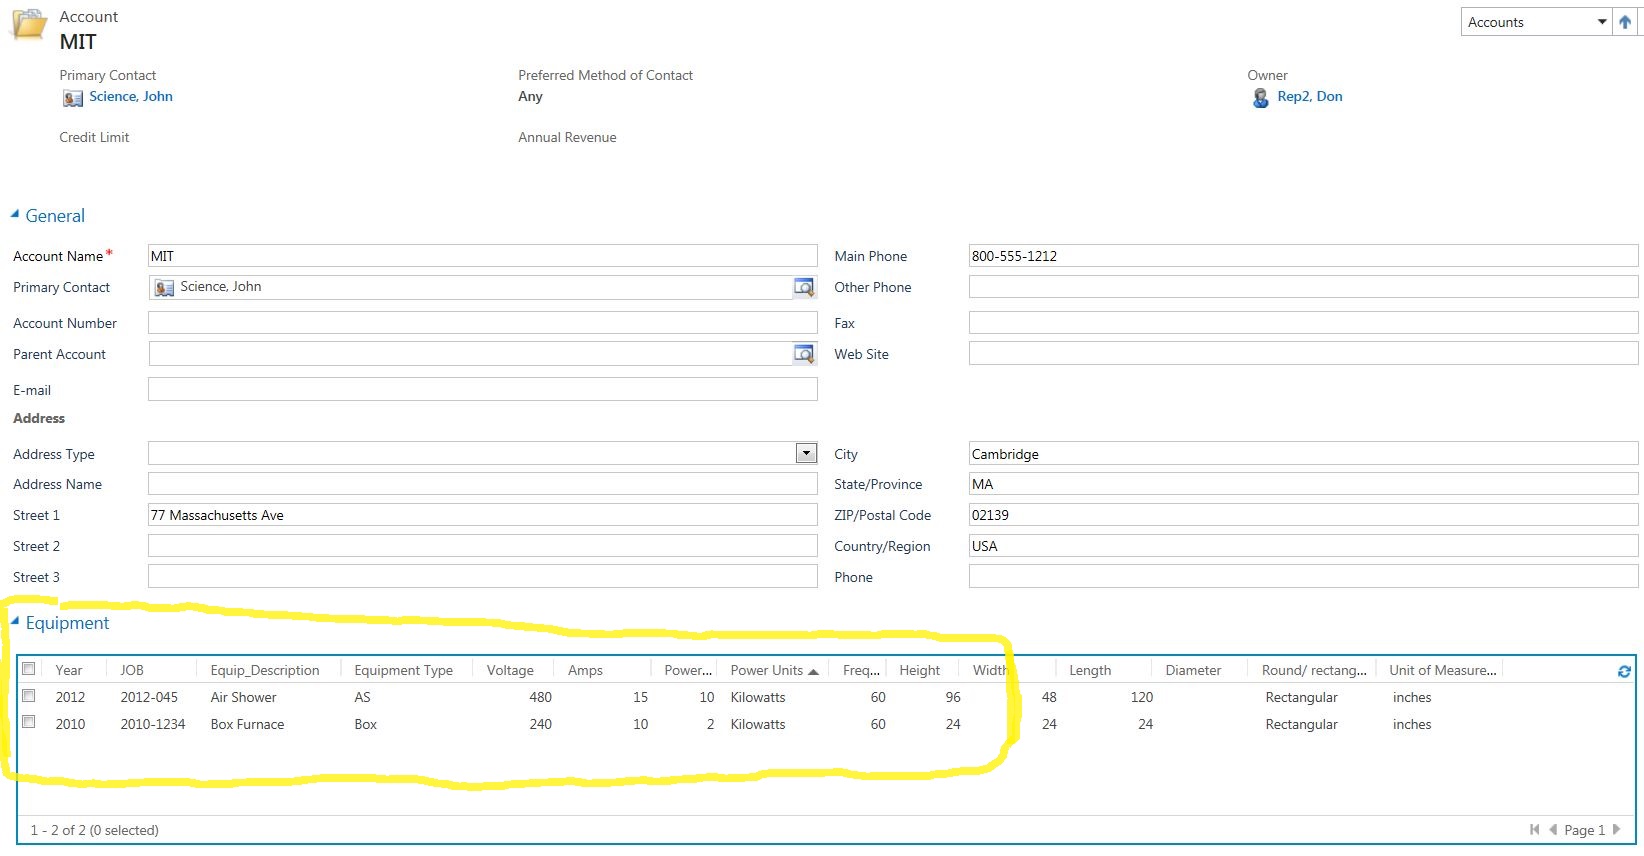Click the Other Phone field
Viewport: 1644px width, 856px height.
pyautogui.click(x=1303, y=287)
